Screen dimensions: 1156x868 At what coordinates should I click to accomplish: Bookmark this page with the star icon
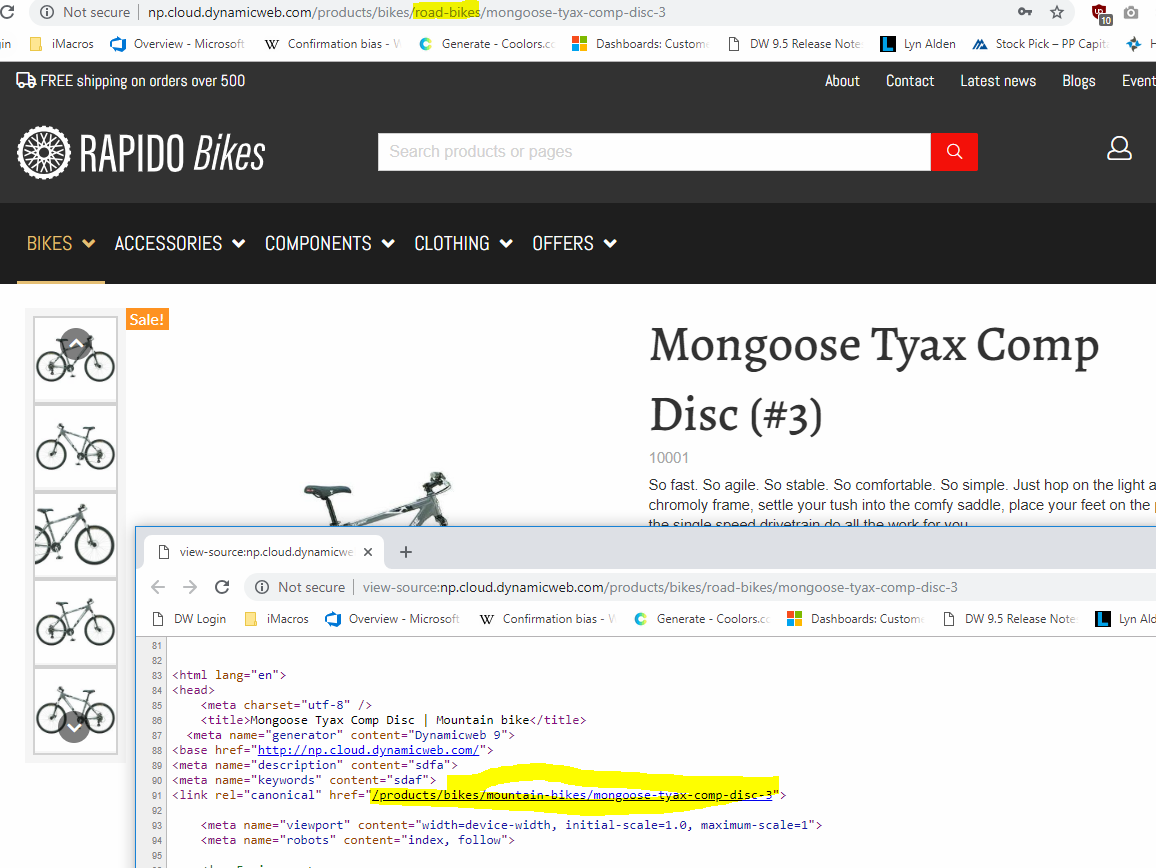(1056, 12)
